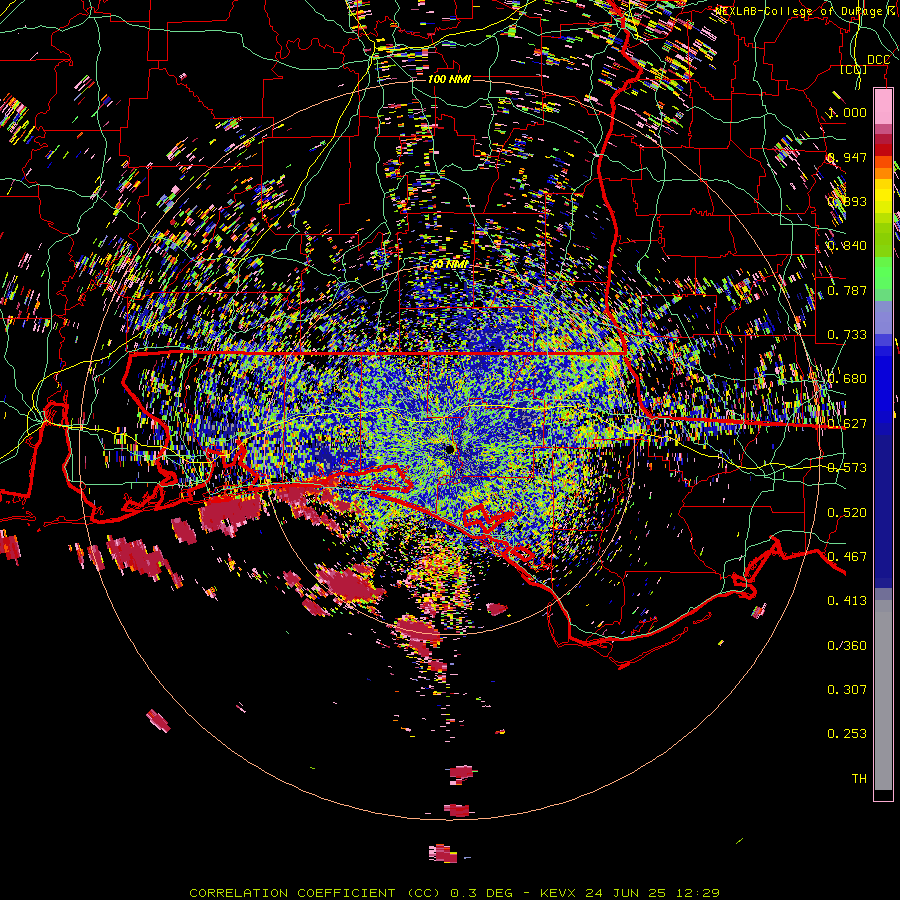This screenshot has height=900, width=900.
Task: Click the 0.573 legend value
Action: (x=847, y=468)
